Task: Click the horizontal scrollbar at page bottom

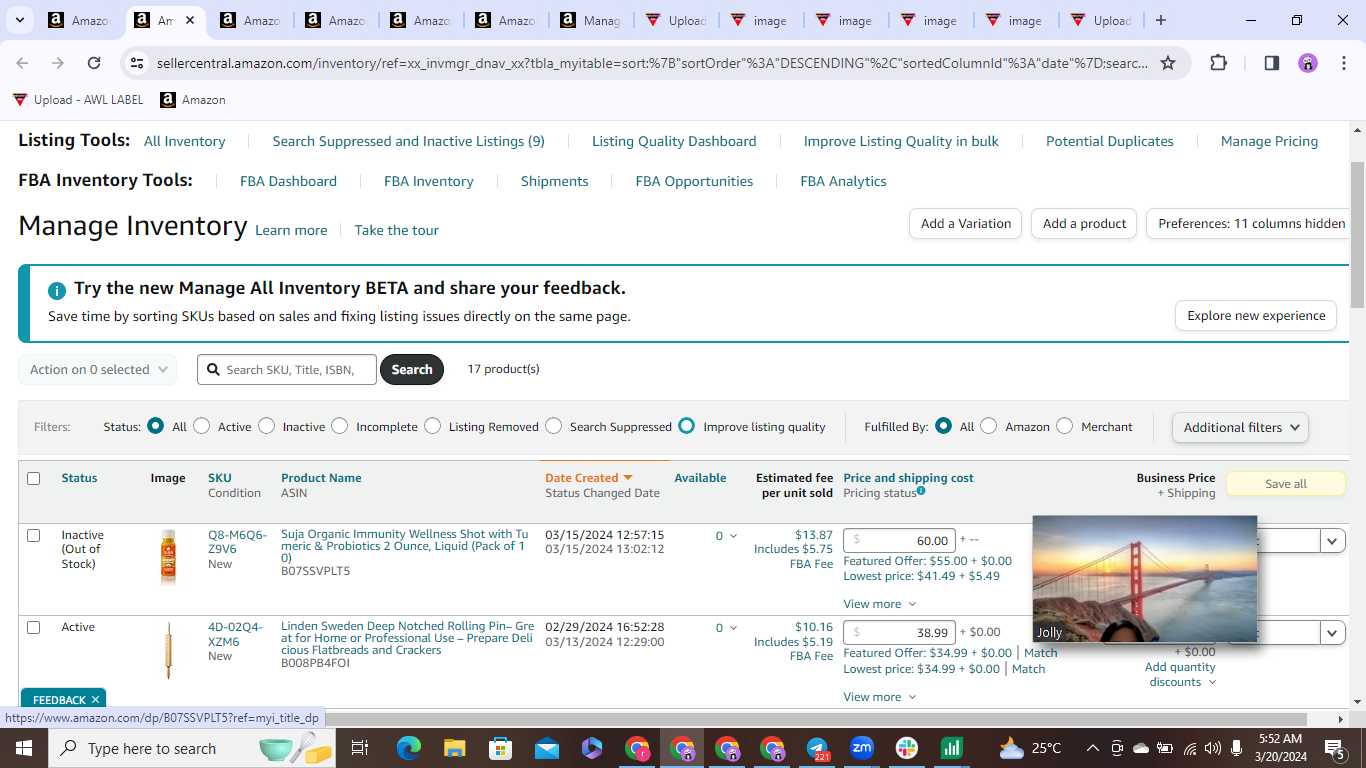Action: click(660, 719)
